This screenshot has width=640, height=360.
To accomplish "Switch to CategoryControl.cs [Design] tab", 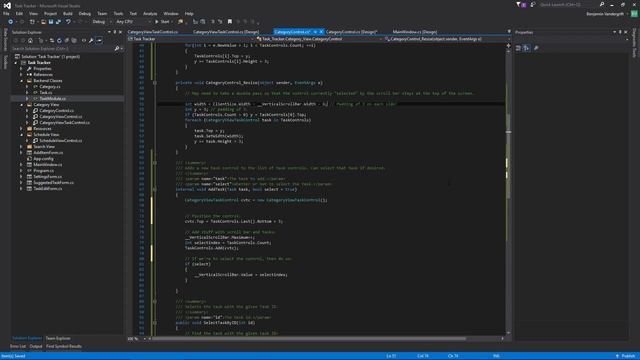I will [x=351, y=31].
